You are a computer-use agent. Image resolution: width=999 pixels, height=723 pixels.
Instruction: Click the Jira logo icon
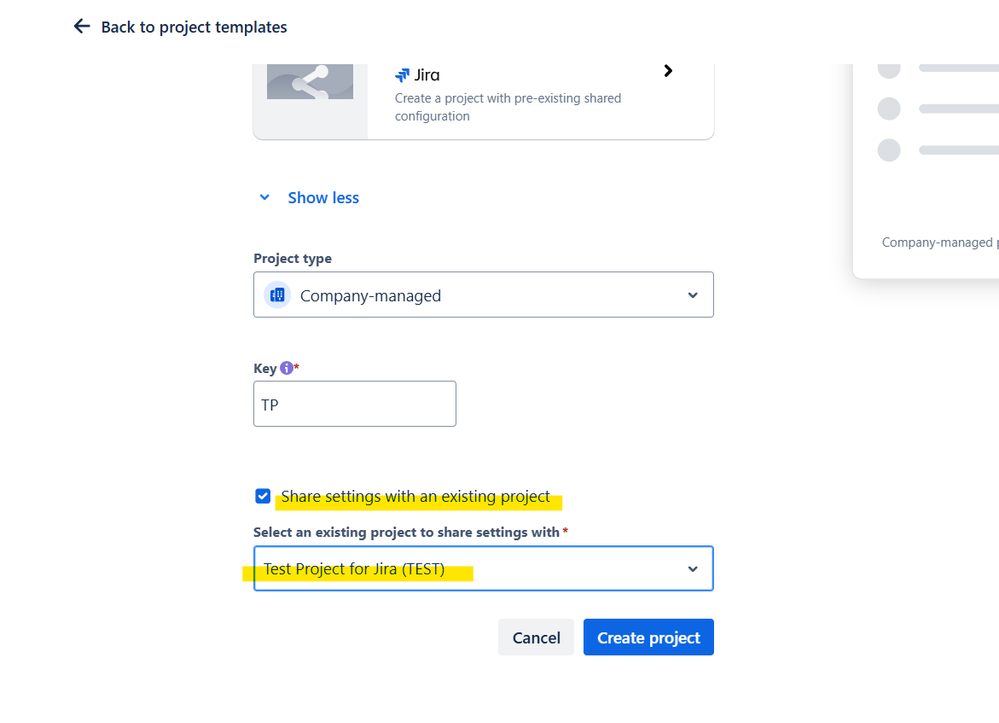(x=402, y=75)
